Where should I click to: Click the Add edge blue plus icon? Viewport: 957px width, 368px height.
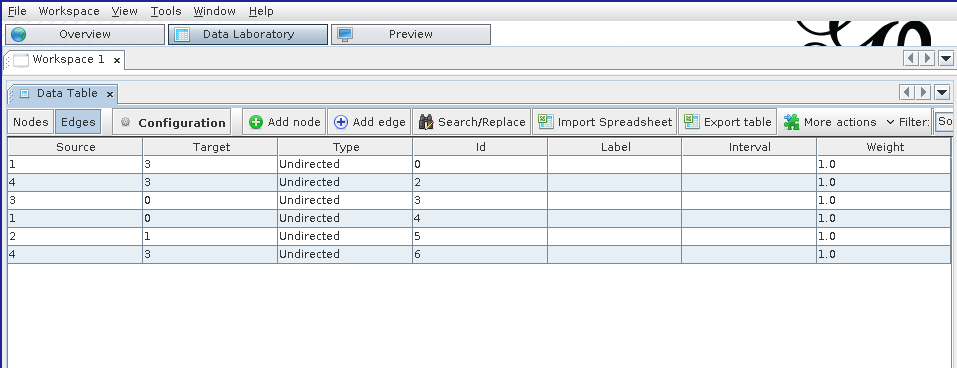341,122
